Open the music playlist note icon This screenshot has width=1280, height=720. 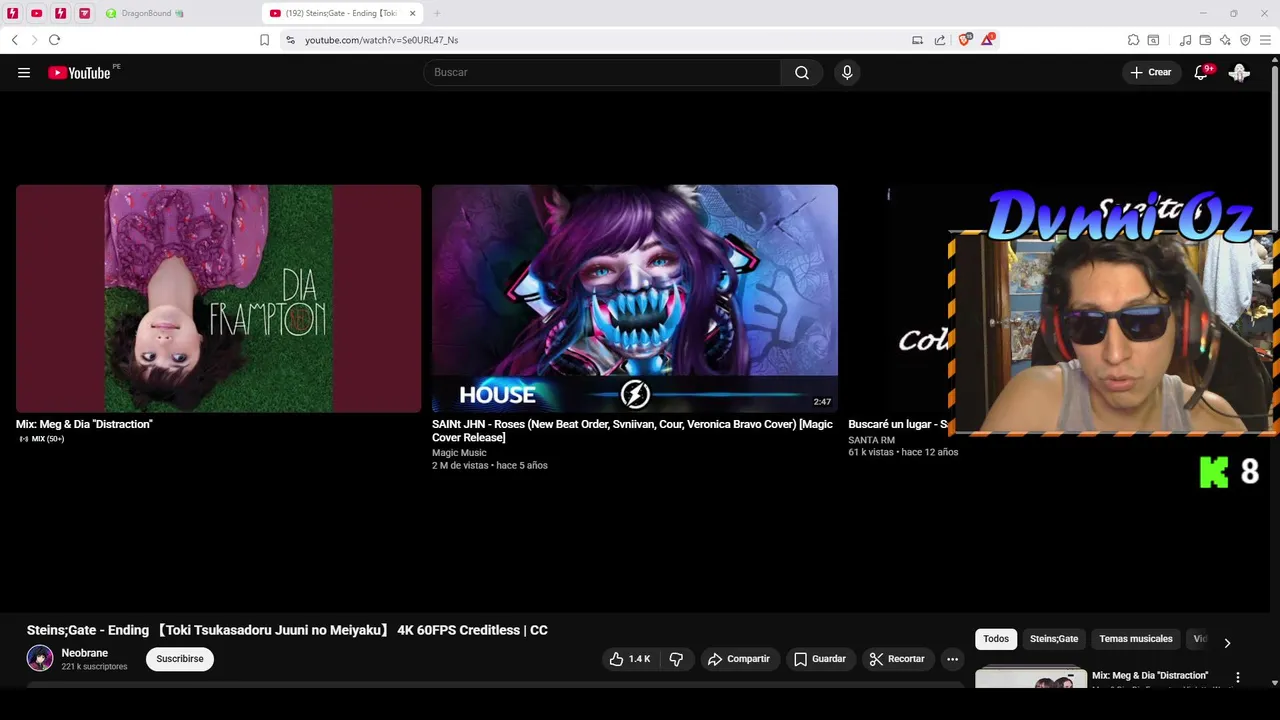(1185, 40)
